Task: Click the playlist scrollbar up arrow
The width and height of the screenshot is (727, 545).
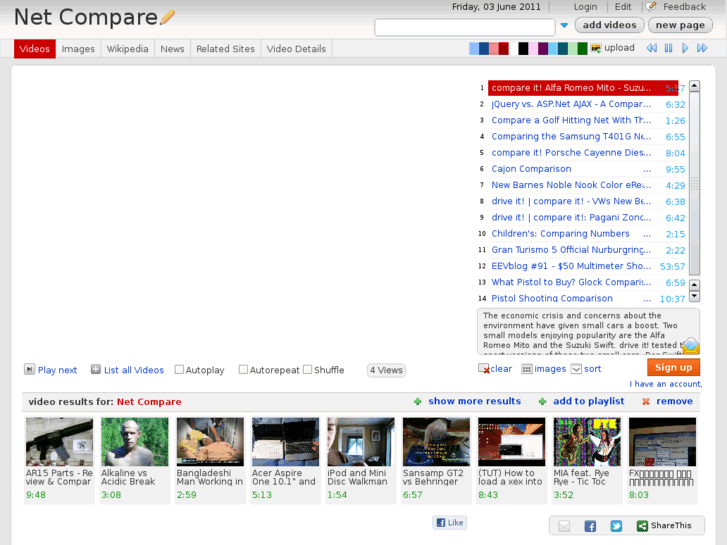Action: [x=694, y=86]
